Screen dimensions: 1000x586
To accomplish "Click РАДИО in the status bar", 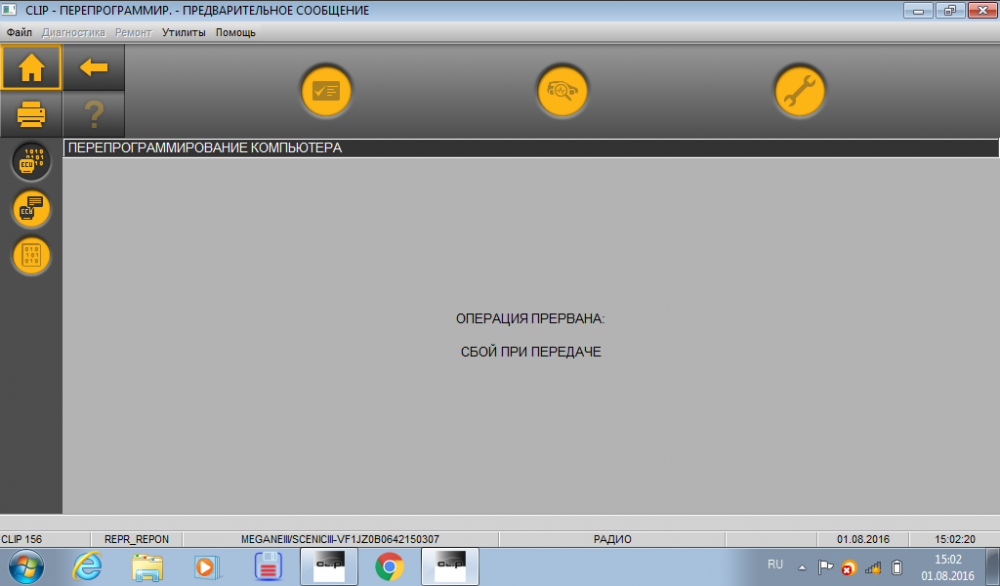I will [612, 539].
